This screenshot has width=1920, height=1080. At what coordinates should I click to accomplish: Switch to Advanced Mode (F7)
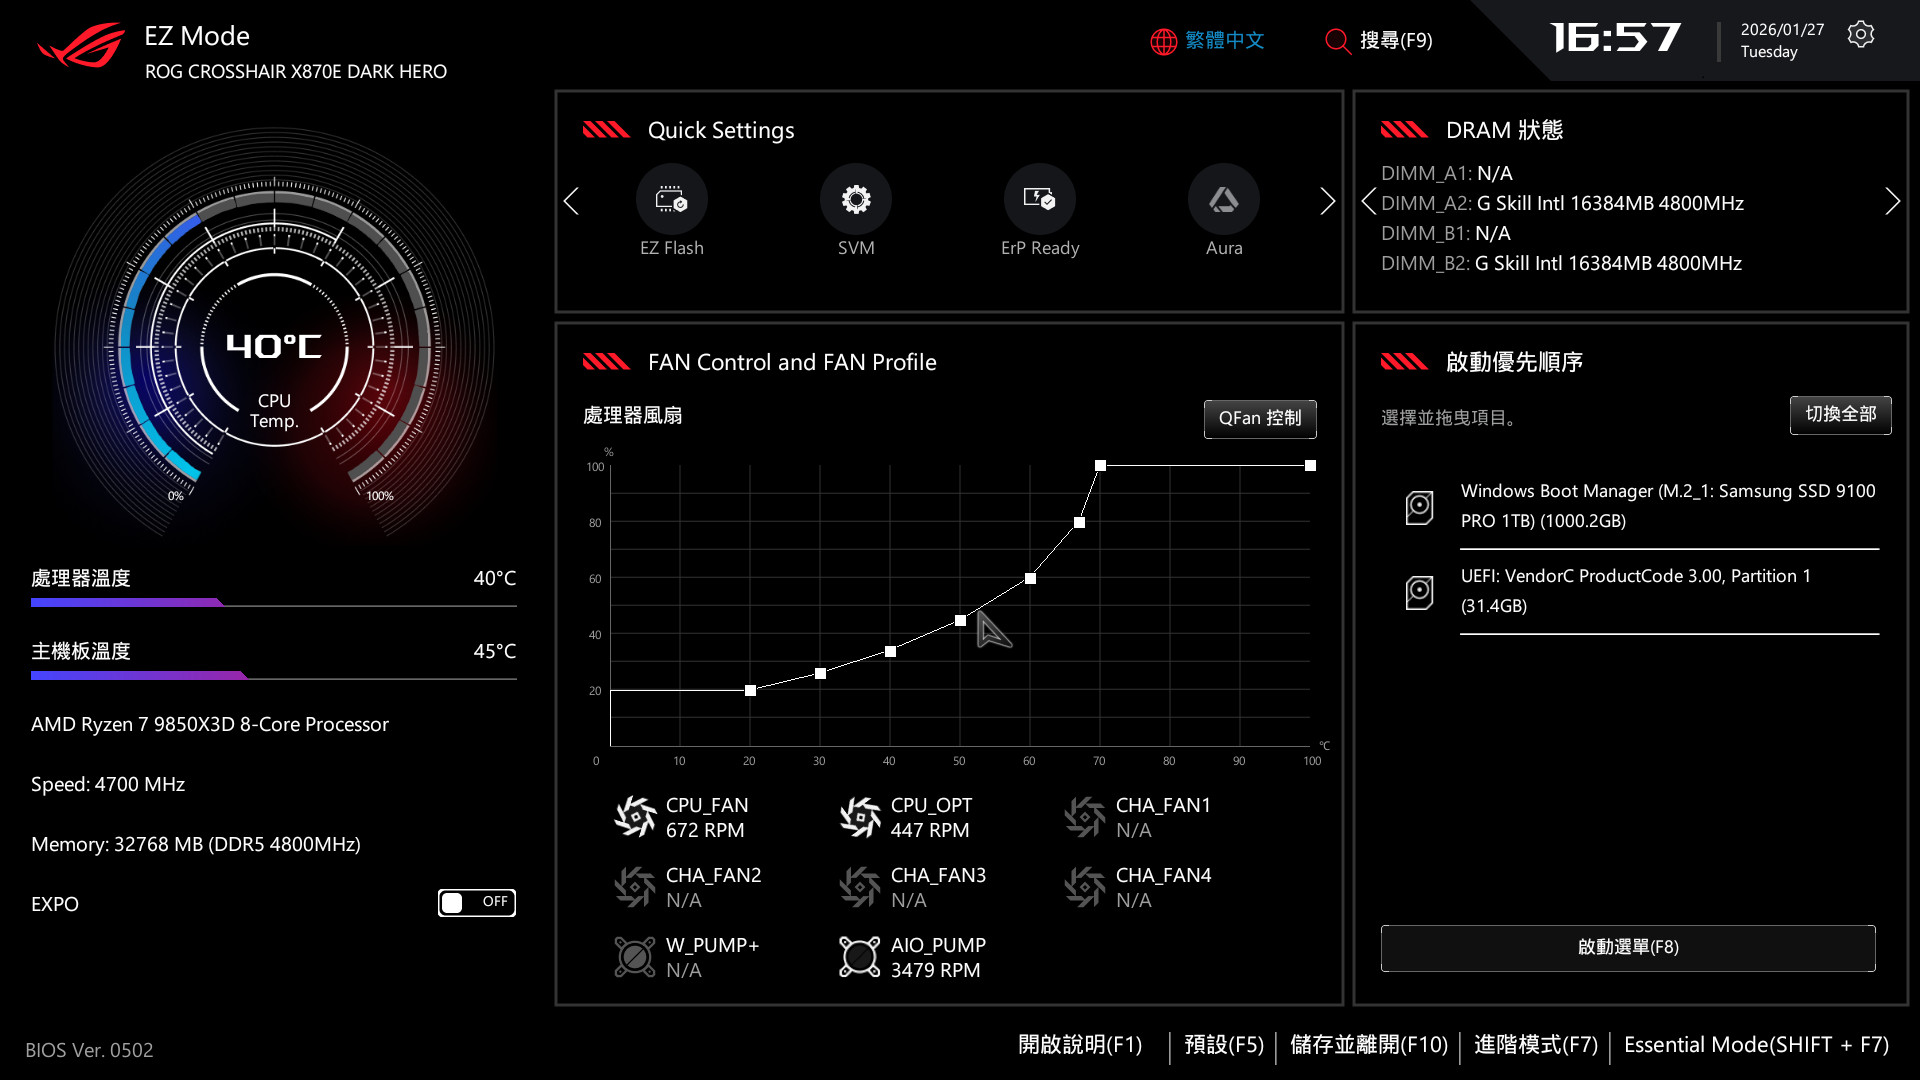1535,1045
